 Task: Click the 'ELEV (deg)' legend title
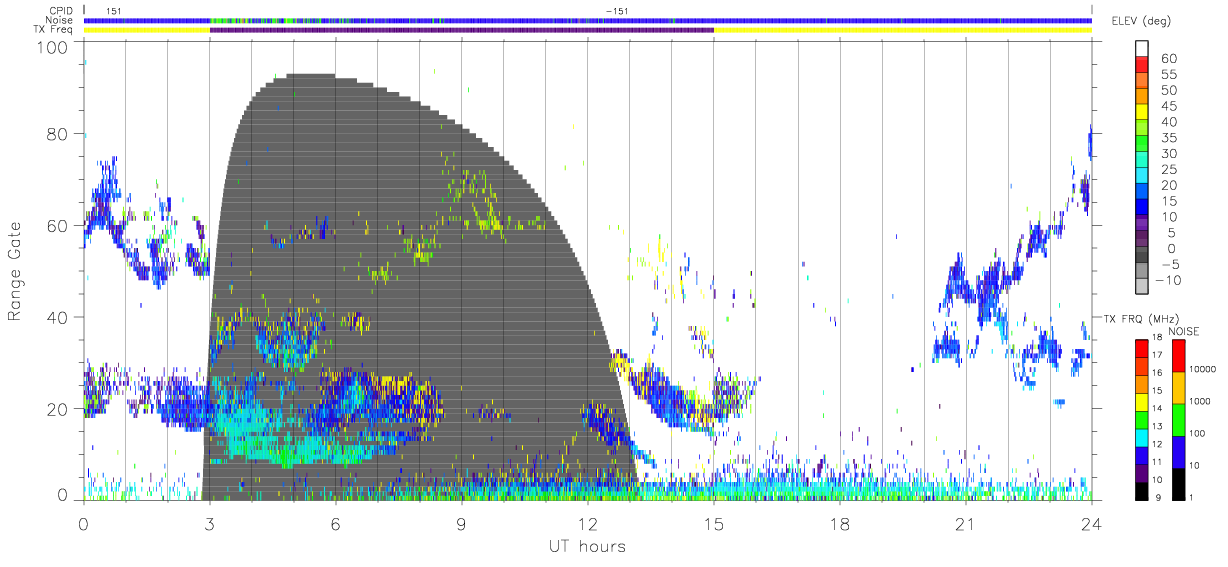(1141, 21)
